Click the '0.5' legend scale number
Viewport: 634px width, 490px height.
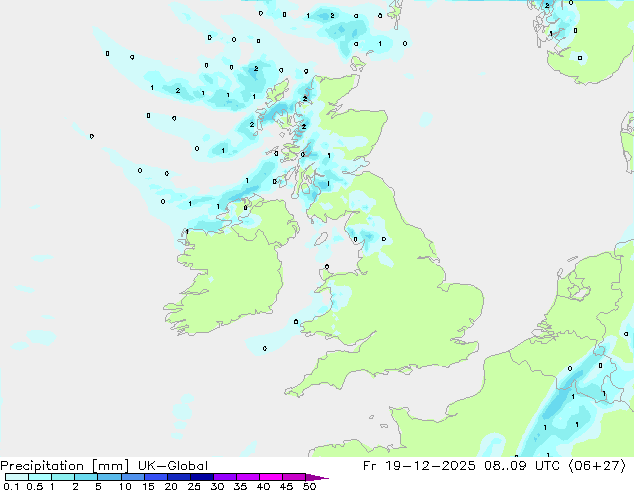tap(35, 486)
